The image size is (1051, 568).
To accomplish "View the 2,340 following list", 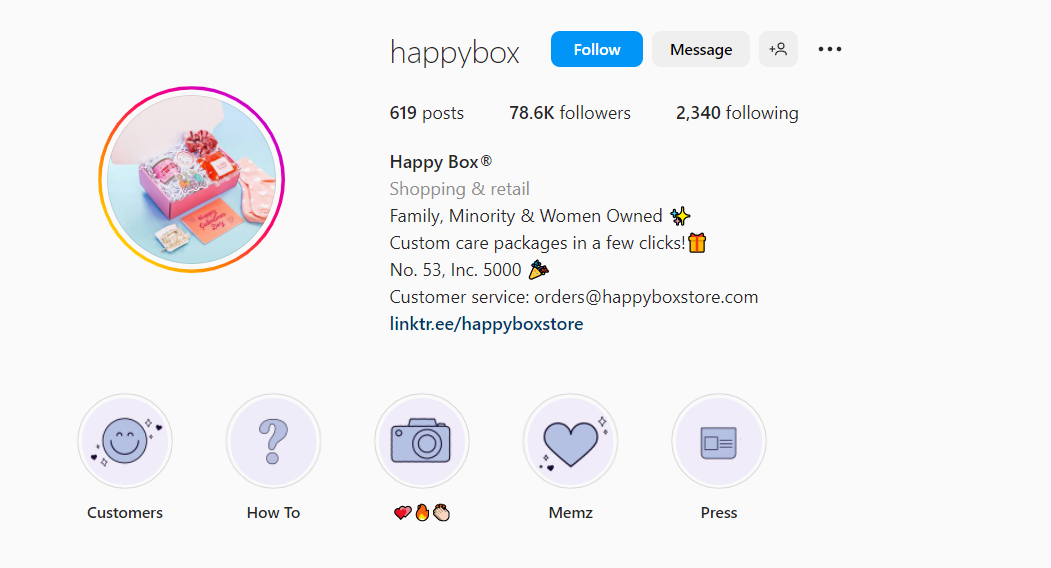I will 737,113.
